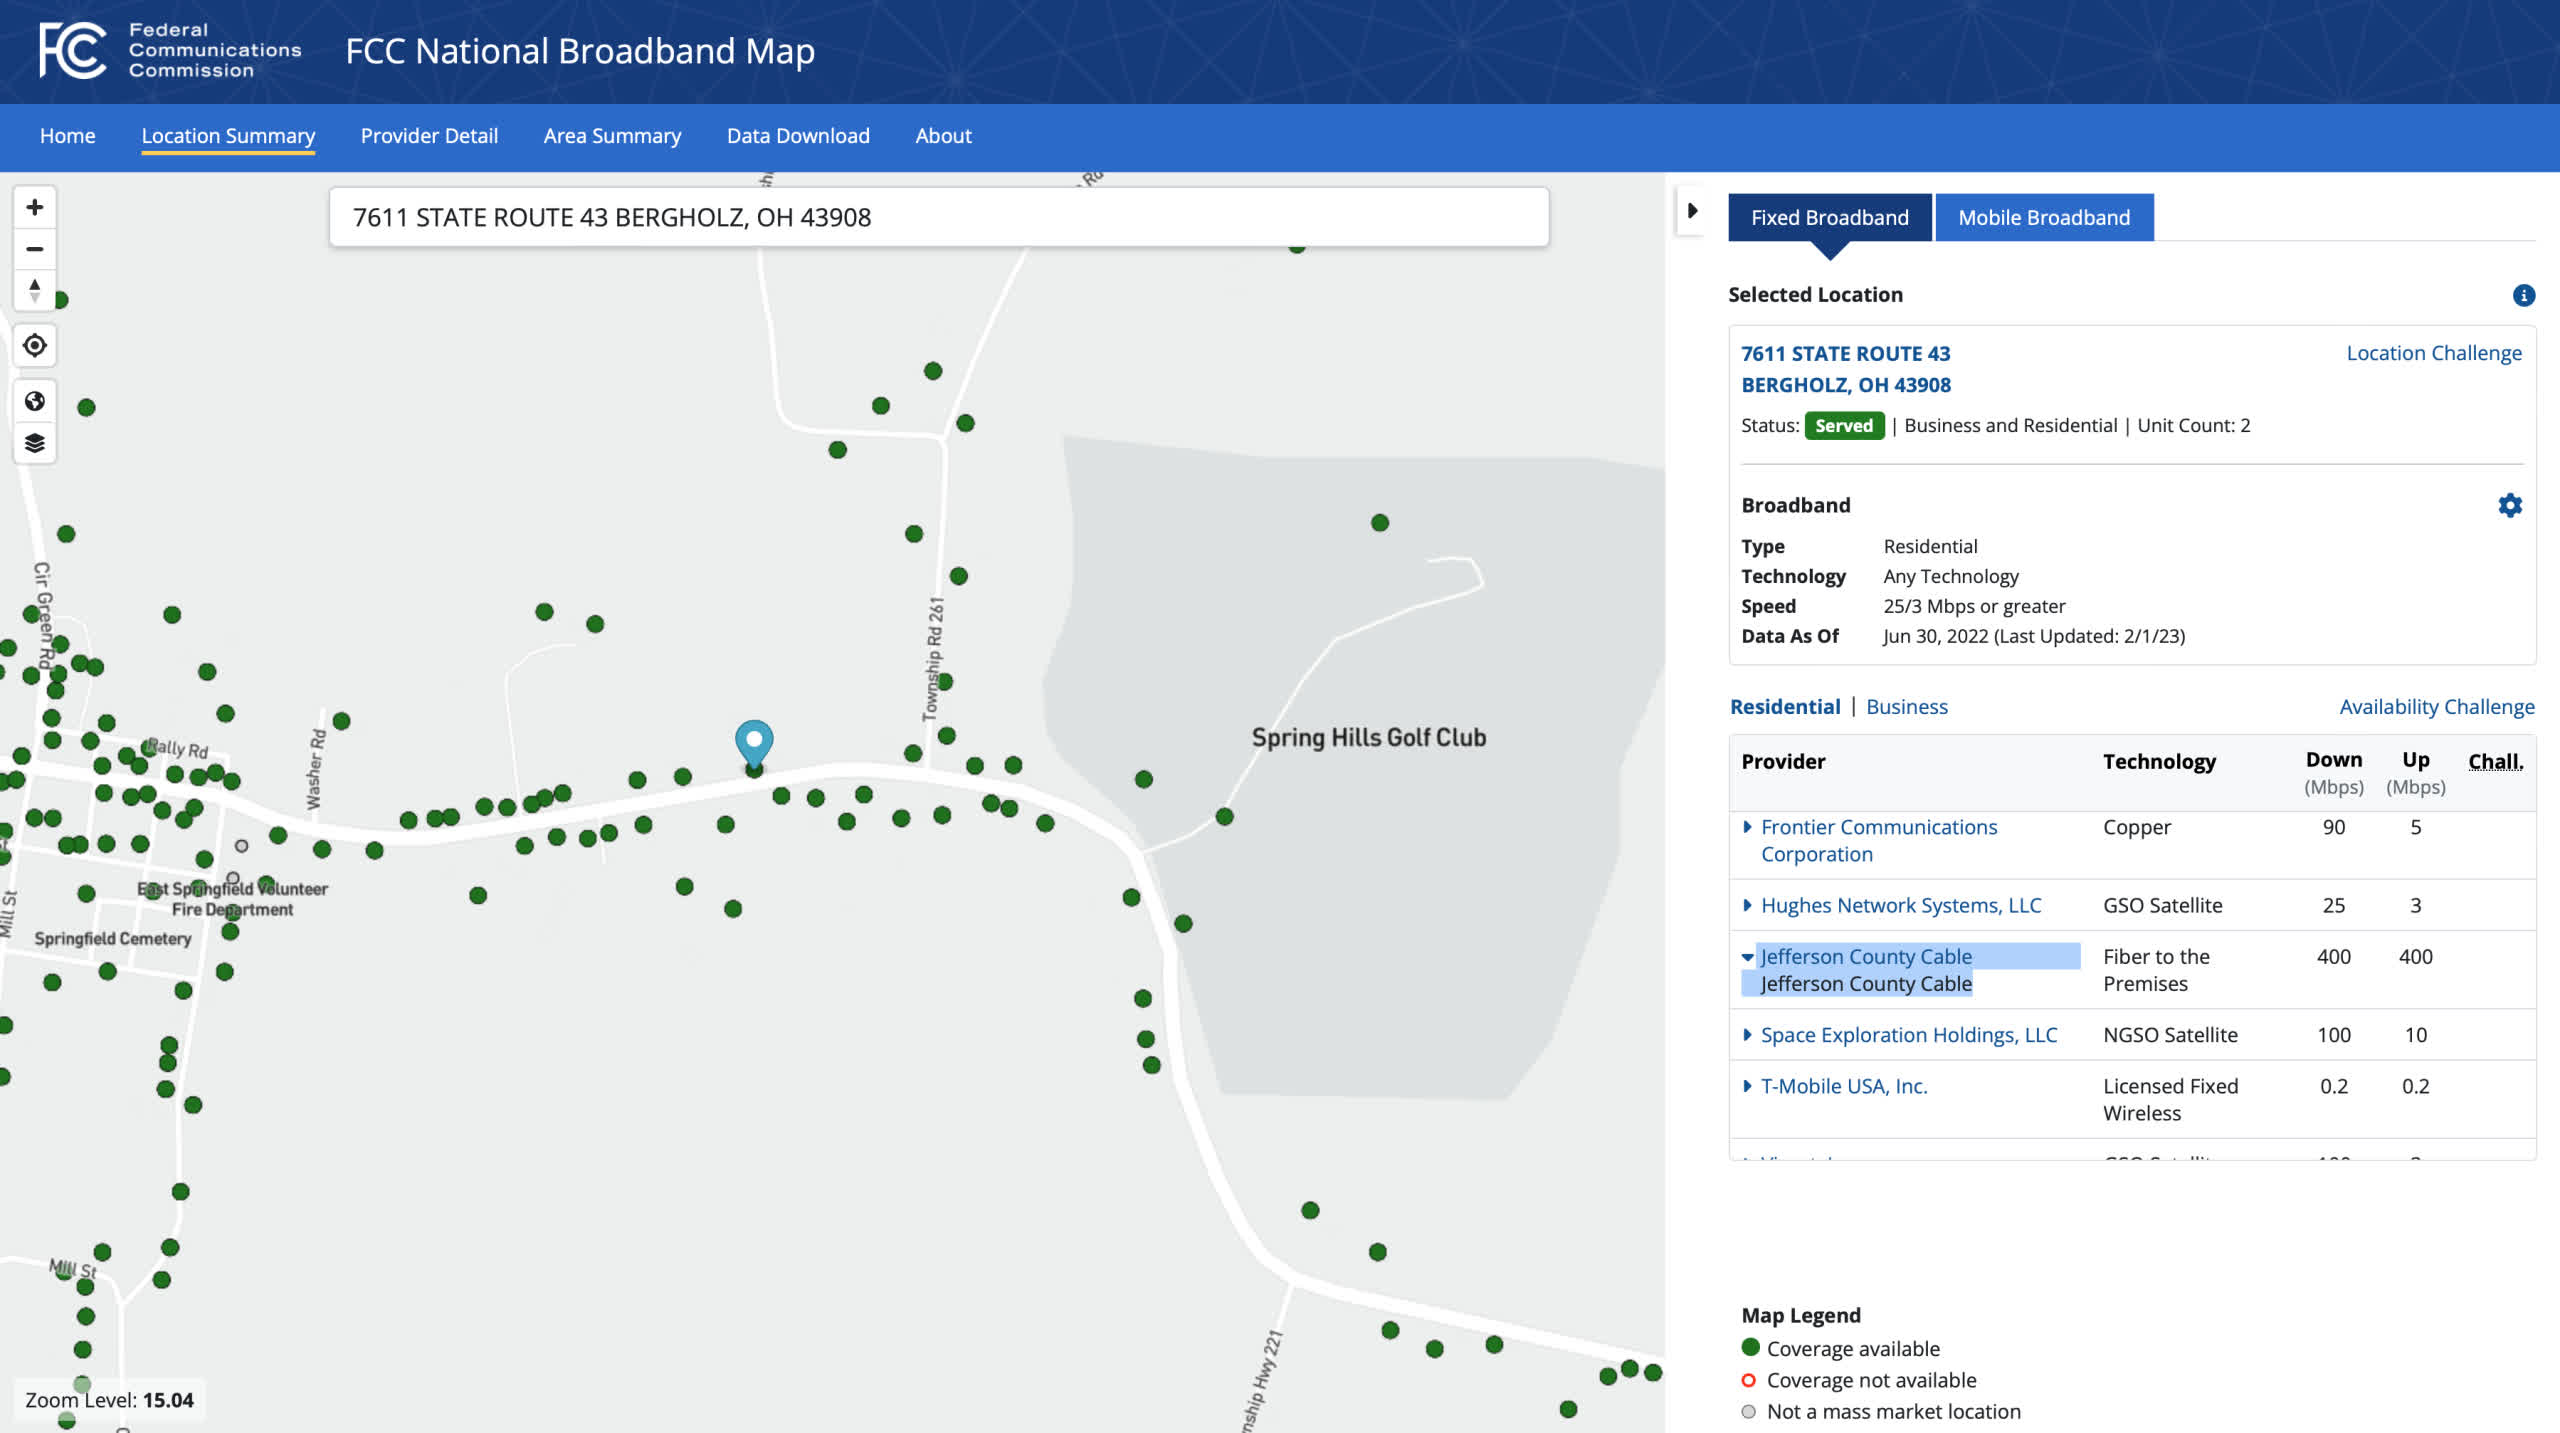
Task: Open Data Download page
Action: 798,136
